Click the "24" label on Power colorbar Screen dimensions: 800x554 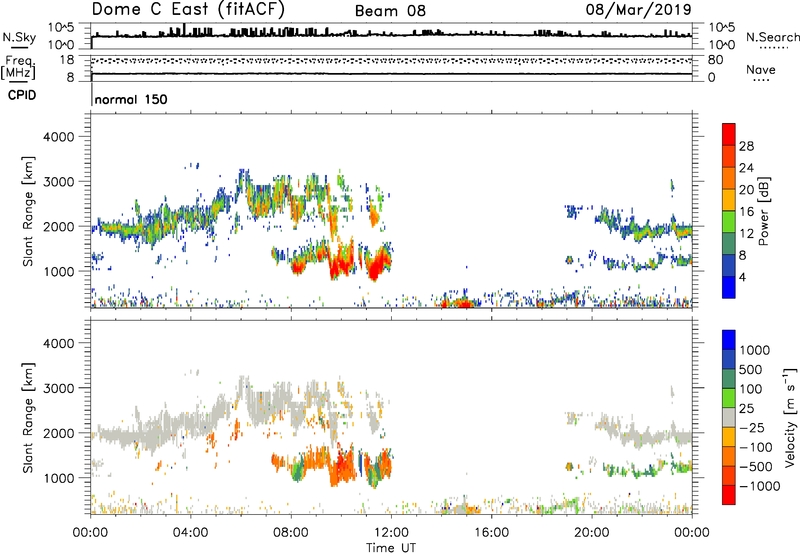746,168
